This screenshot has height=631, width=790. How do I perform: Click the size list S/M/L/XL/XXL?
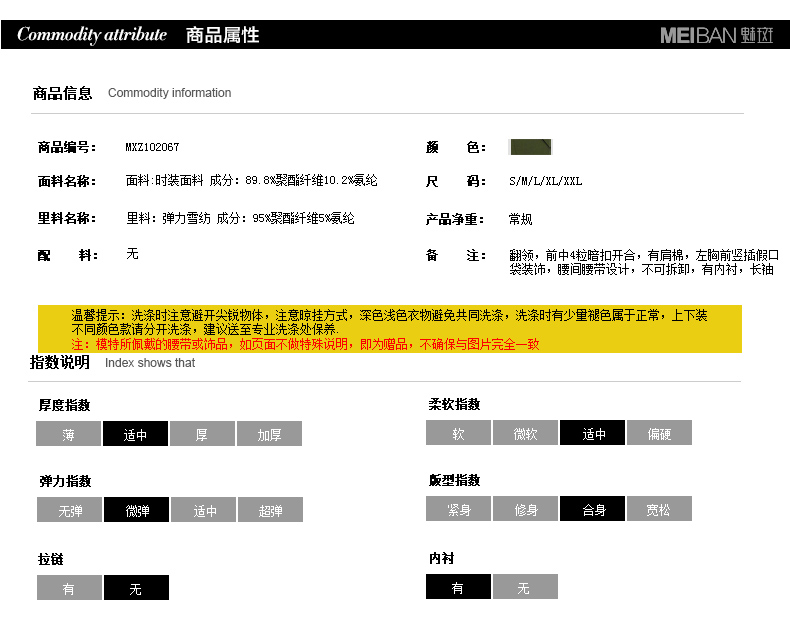click(546, 181)
